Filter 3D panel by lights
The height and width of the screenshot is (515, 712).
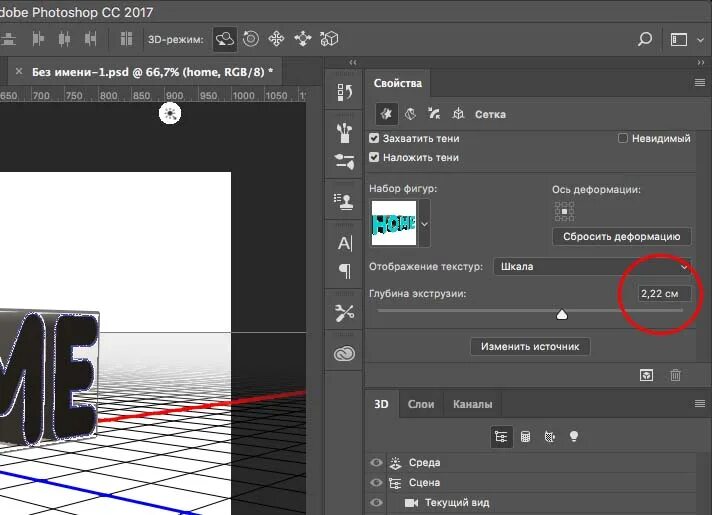[x=574, y=436]
